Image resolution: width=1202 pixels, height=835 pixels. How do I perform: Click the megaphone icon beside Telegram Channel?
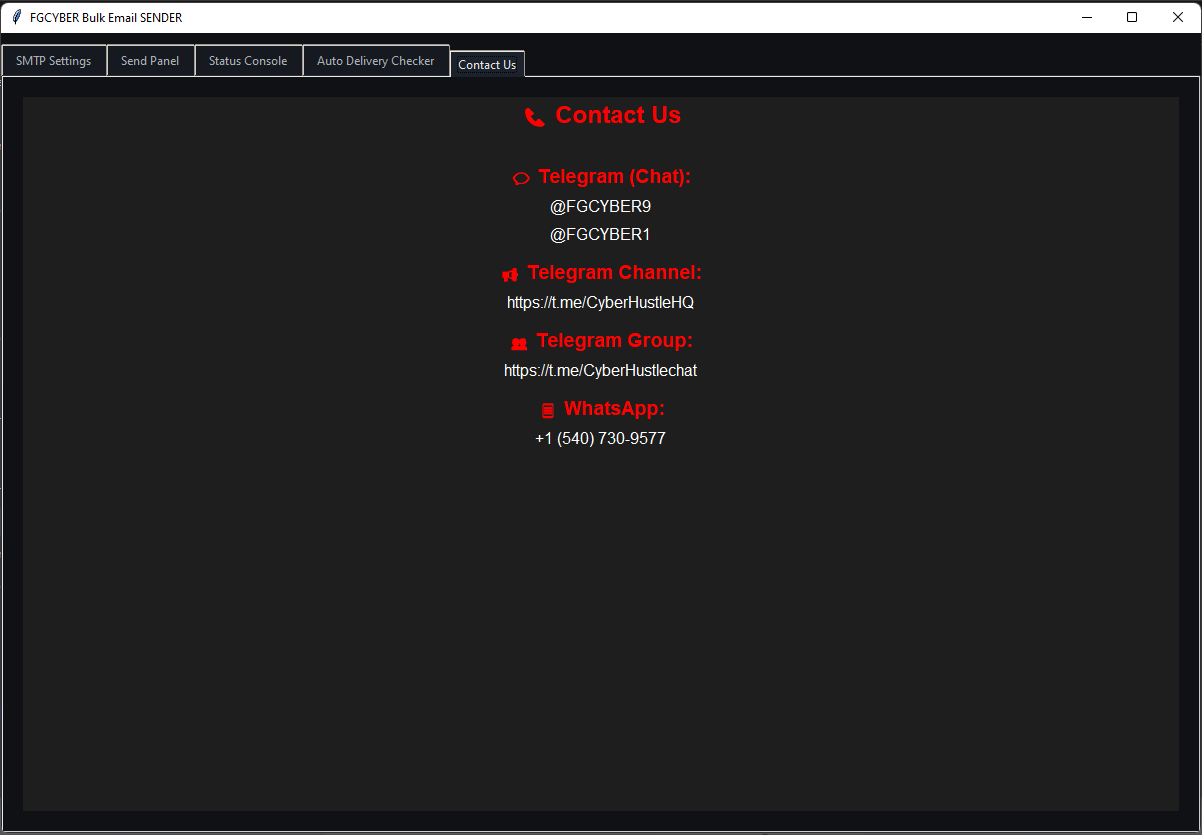tap(510, 274)
